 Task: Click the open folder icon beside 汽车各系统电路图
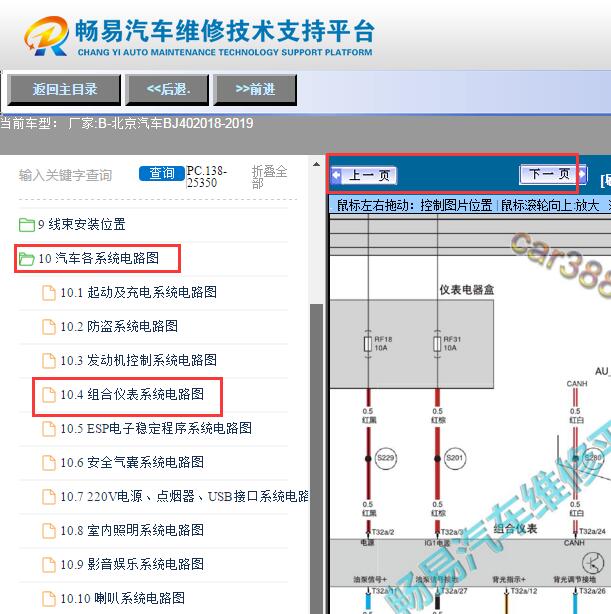(27, 259)
